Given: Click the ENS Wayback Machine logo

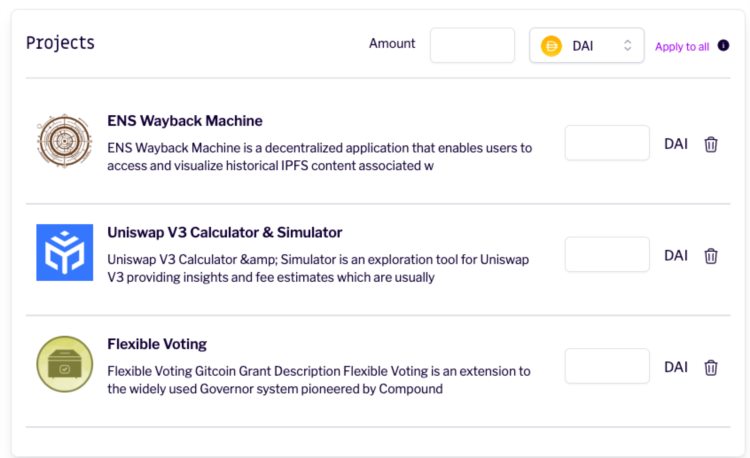Looking at the screenshot, I should pyautogui.click(x=64, y=141).
